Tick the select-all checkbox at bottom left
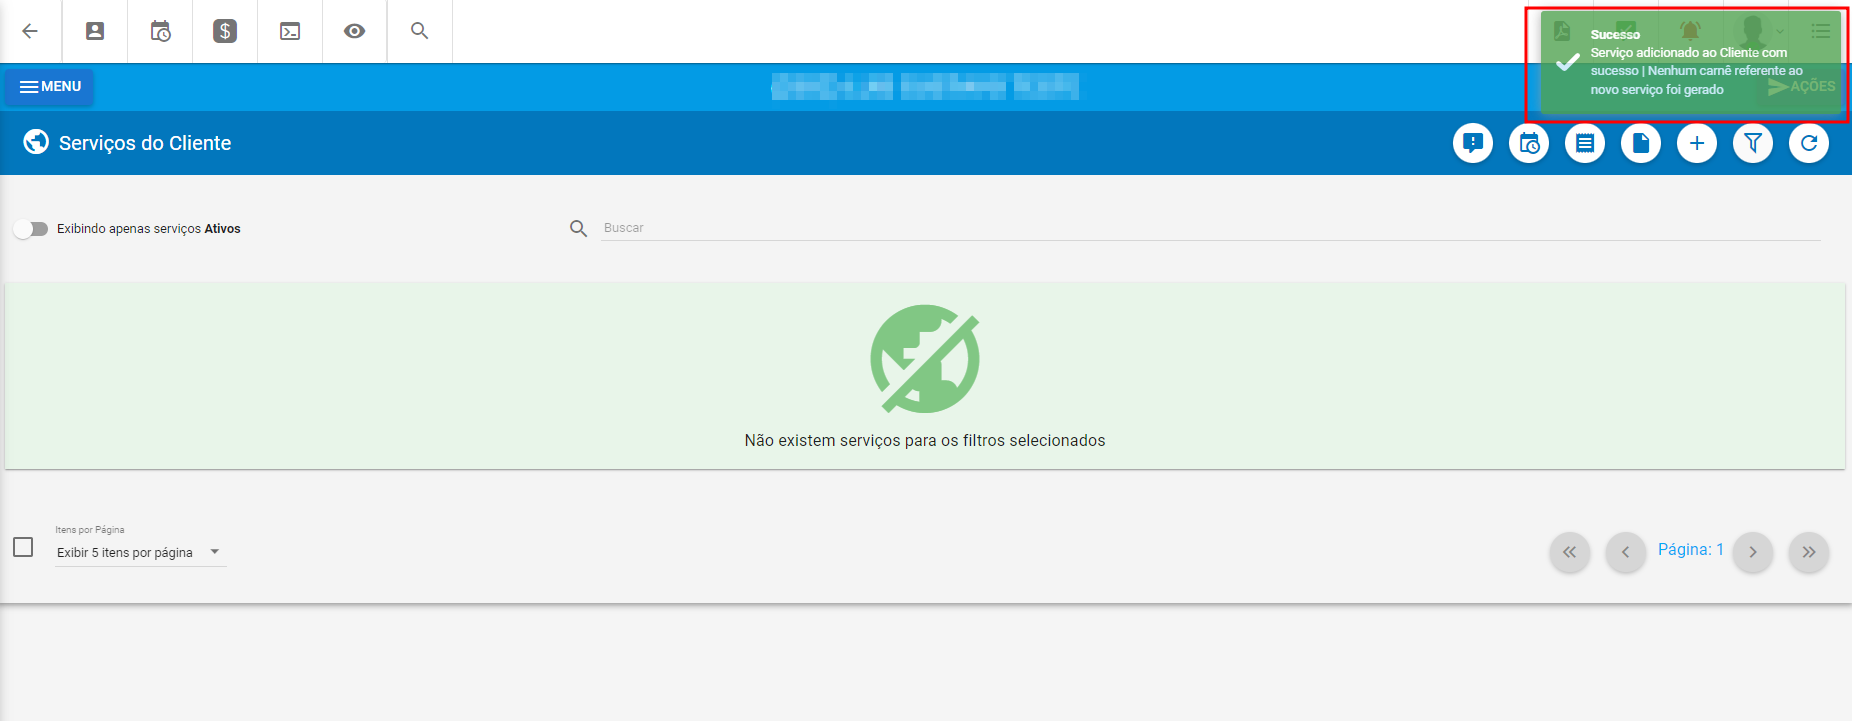 pos(23,547)
